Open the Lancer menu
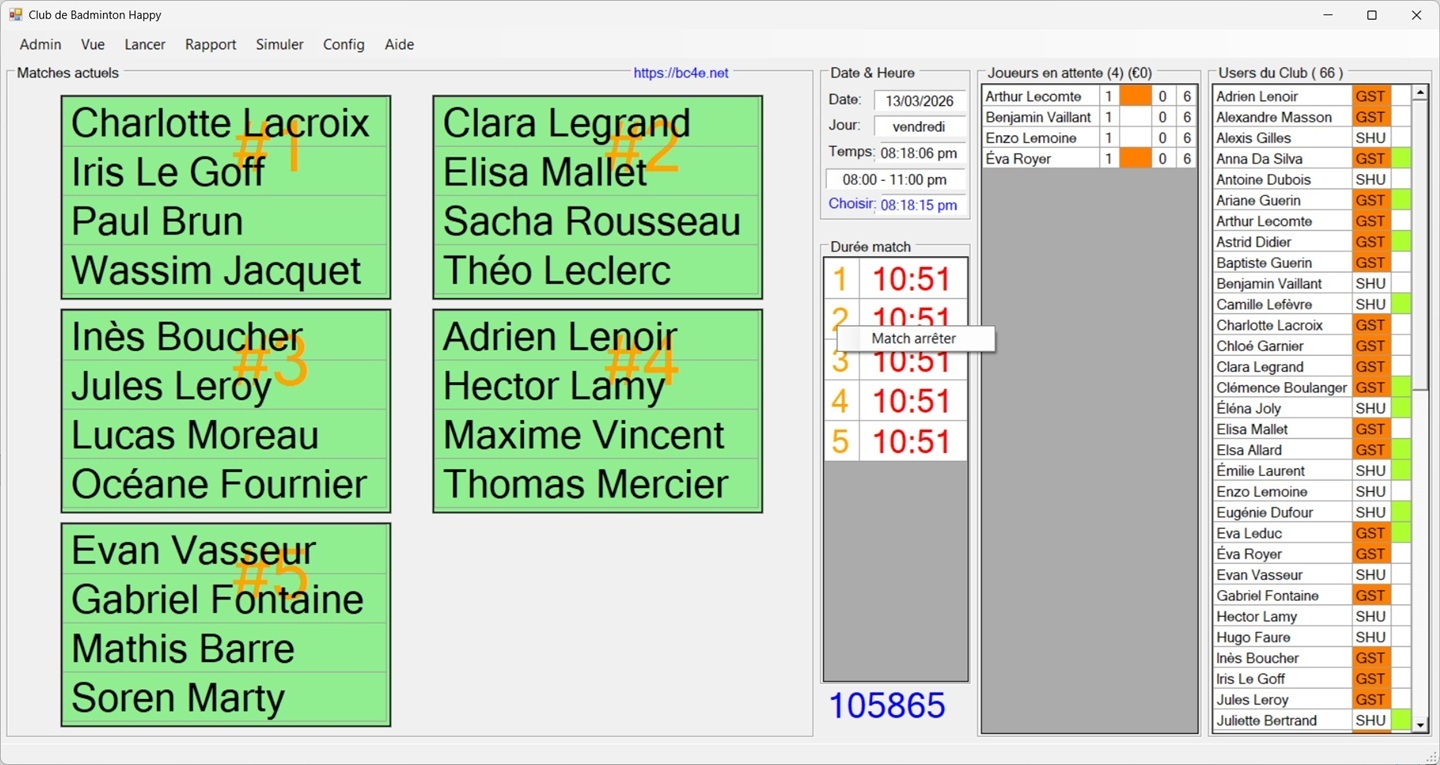 click(144, 44)
